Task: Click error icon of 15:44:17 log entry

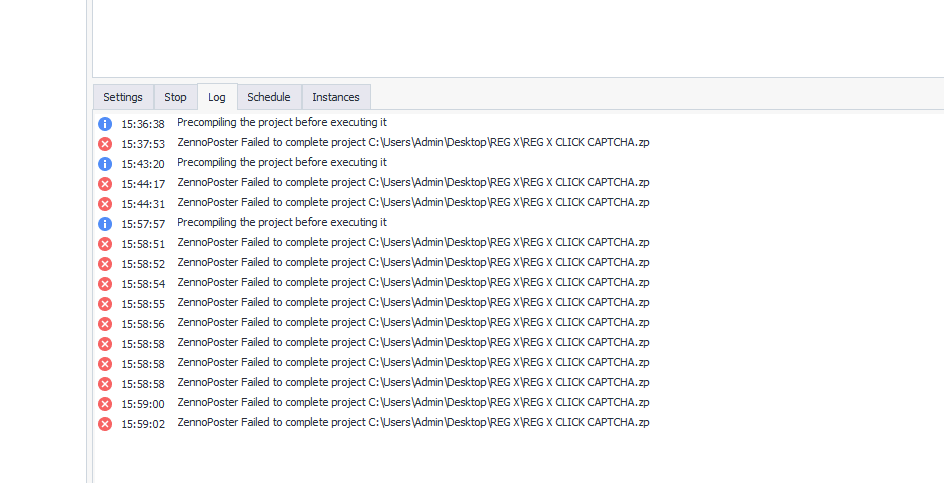Action: coord(105,184)
